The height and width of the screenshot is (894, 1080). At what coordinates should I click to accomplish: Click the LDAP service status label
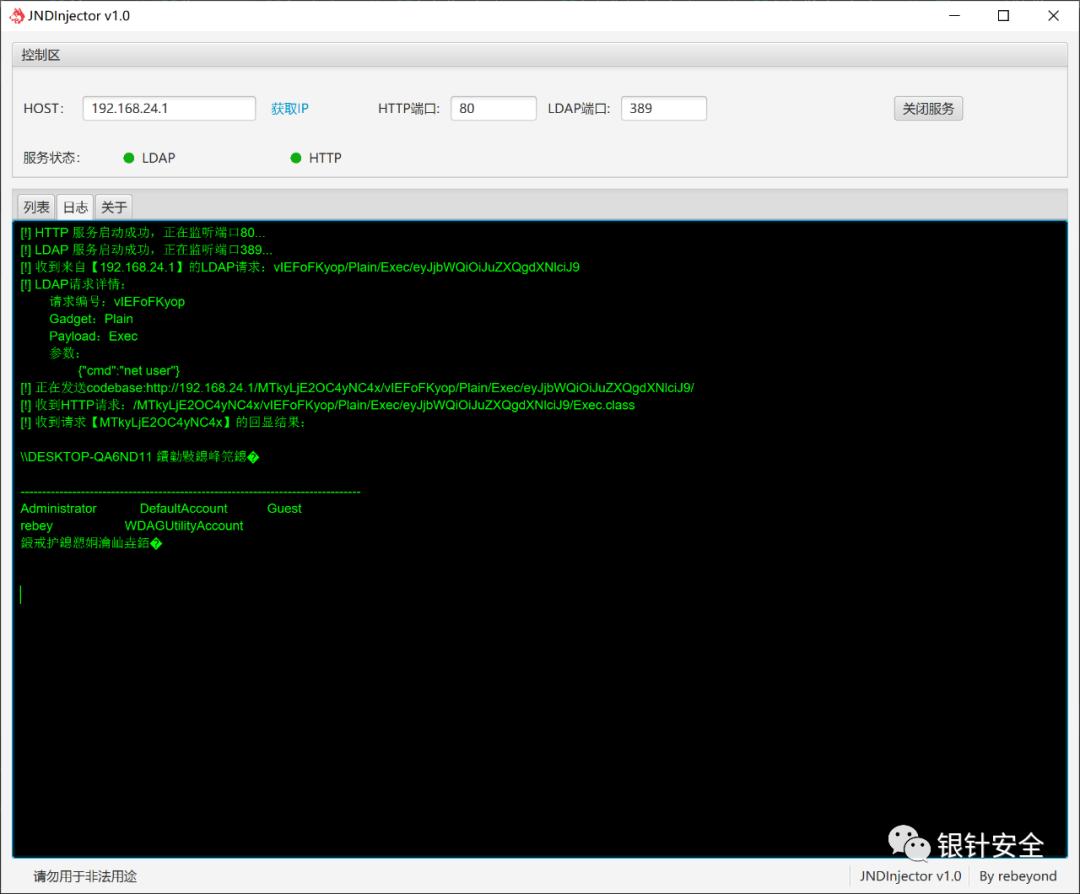pyautogui.click(x=158, y=158)
